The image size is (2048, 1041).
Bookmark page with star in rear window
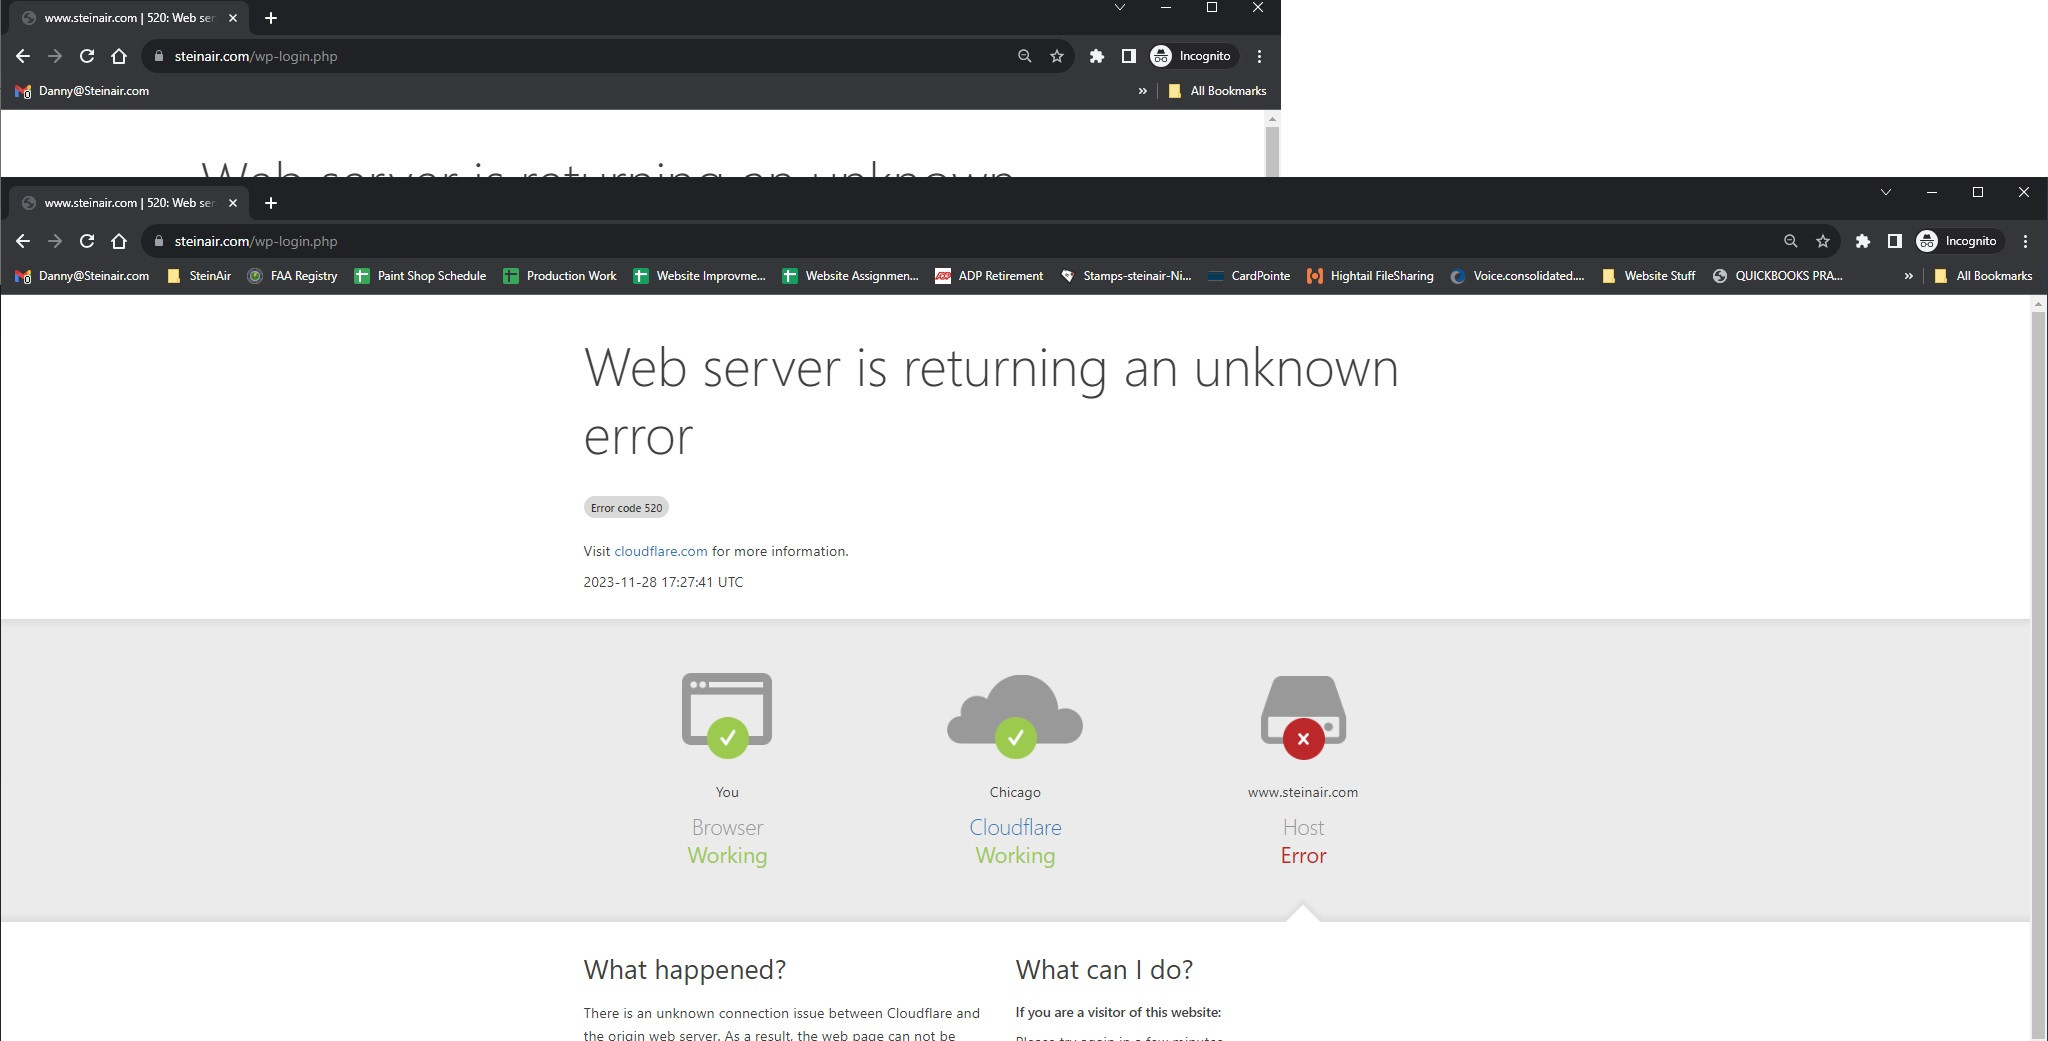click(x=1057, y=56)
